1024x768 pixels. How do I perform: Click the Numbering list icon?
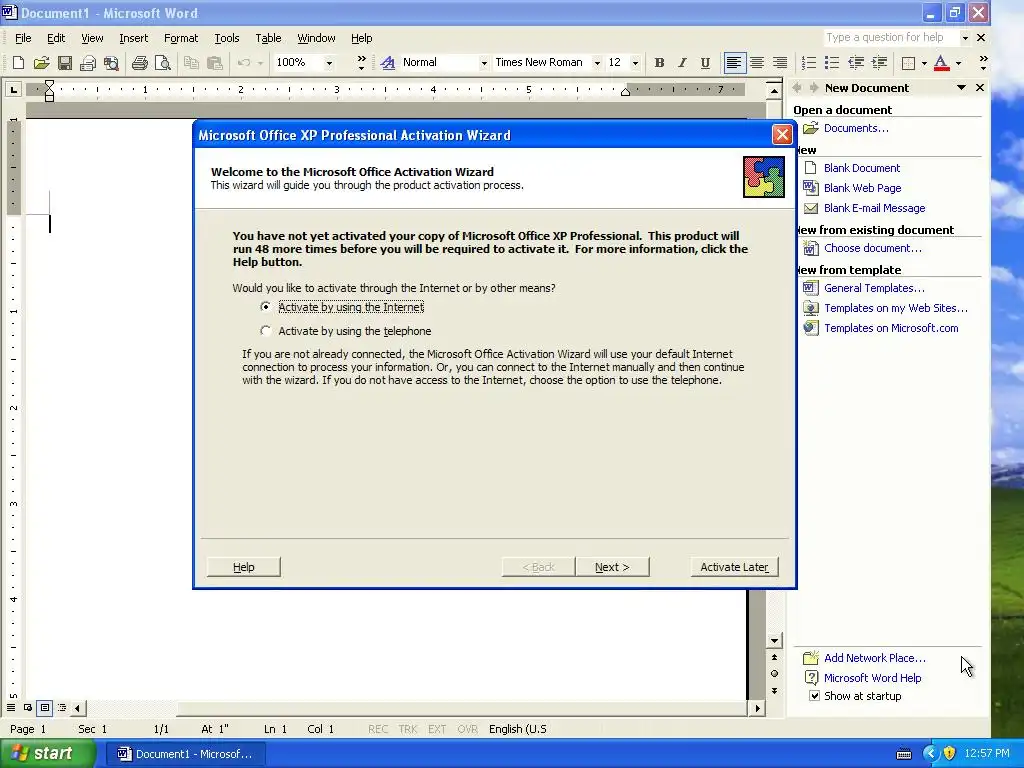[x=808, y=63]
